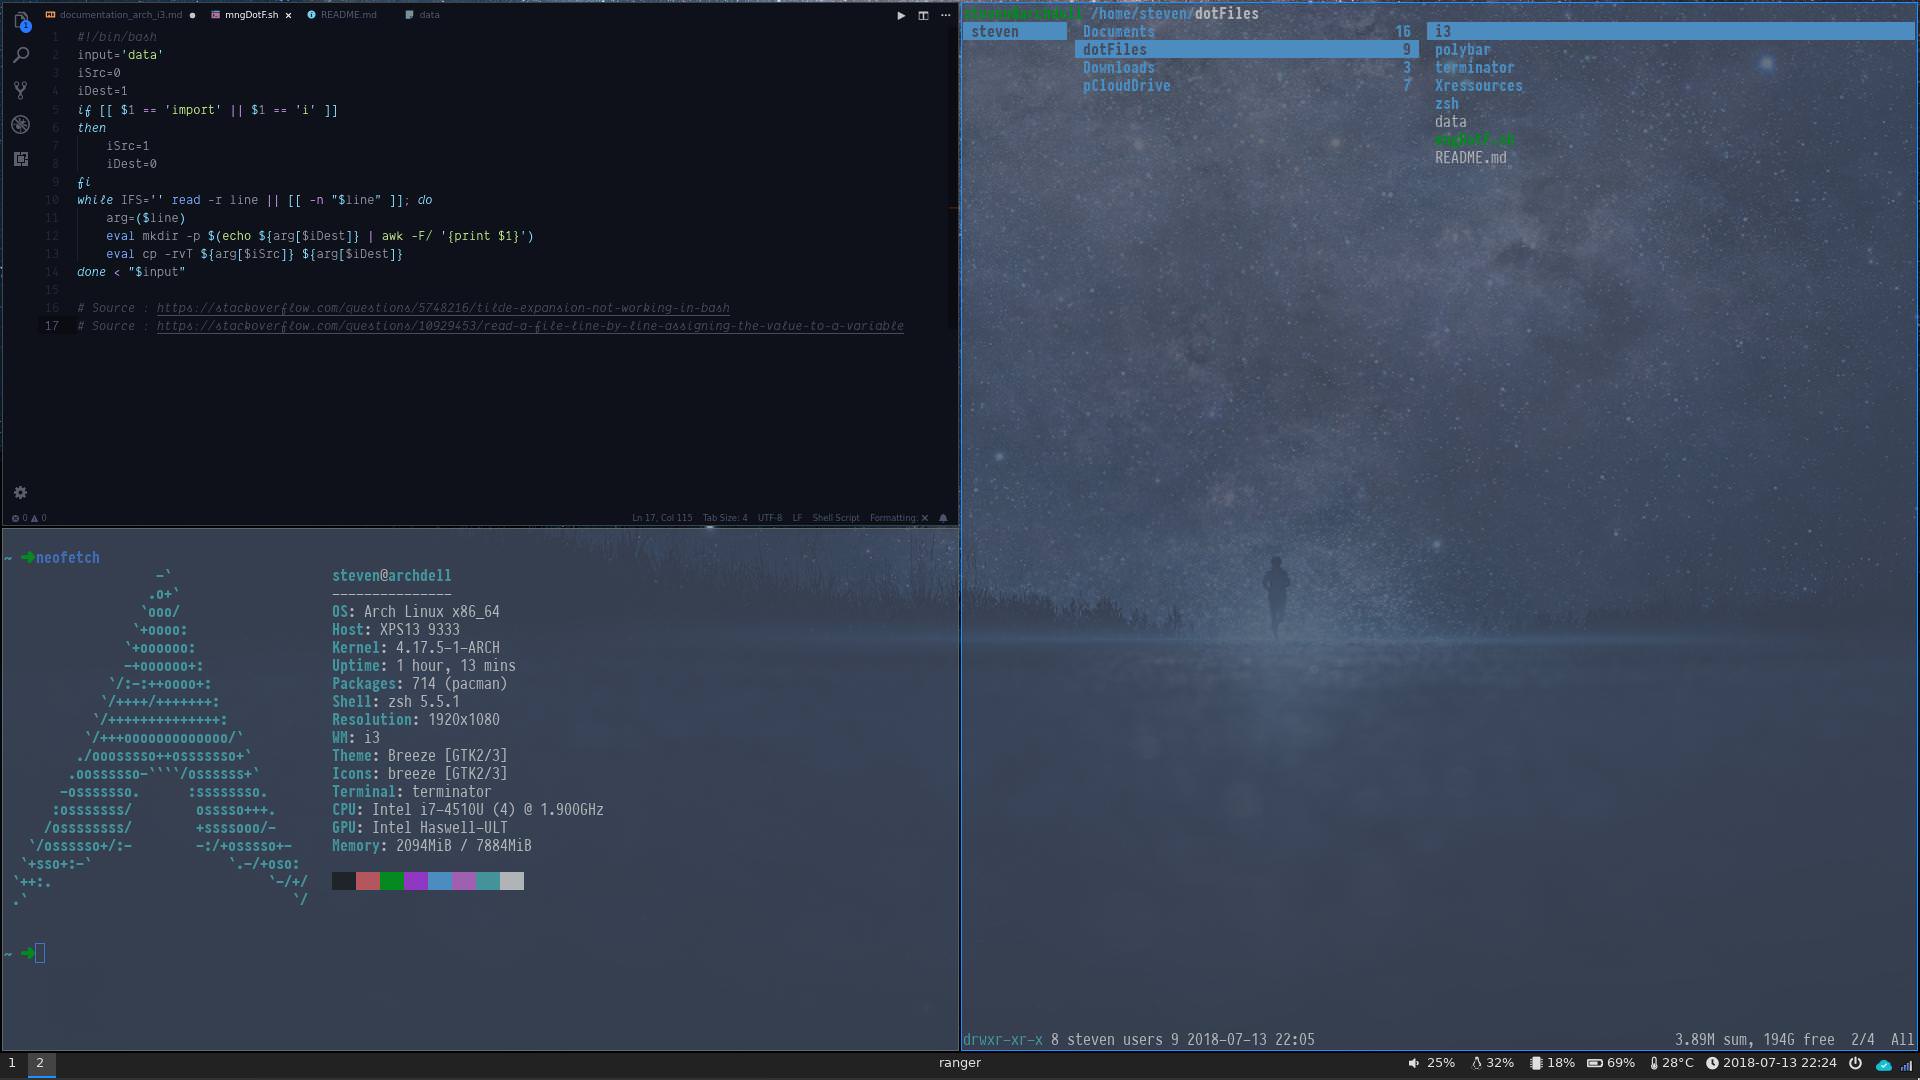Run the script with the play icon

pos(901,15)
